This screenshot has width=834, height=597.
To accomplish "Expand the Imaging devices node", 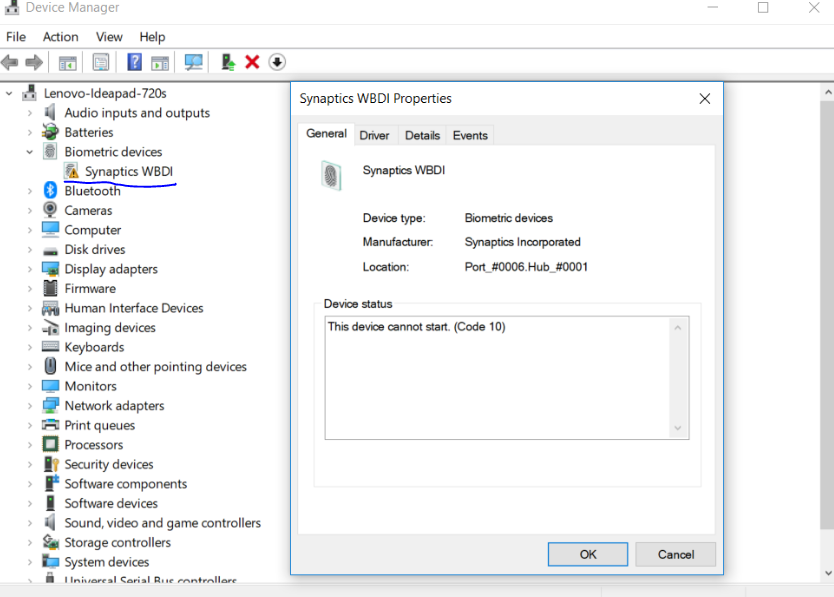I will pyautogui.click(x=30, y=328).
